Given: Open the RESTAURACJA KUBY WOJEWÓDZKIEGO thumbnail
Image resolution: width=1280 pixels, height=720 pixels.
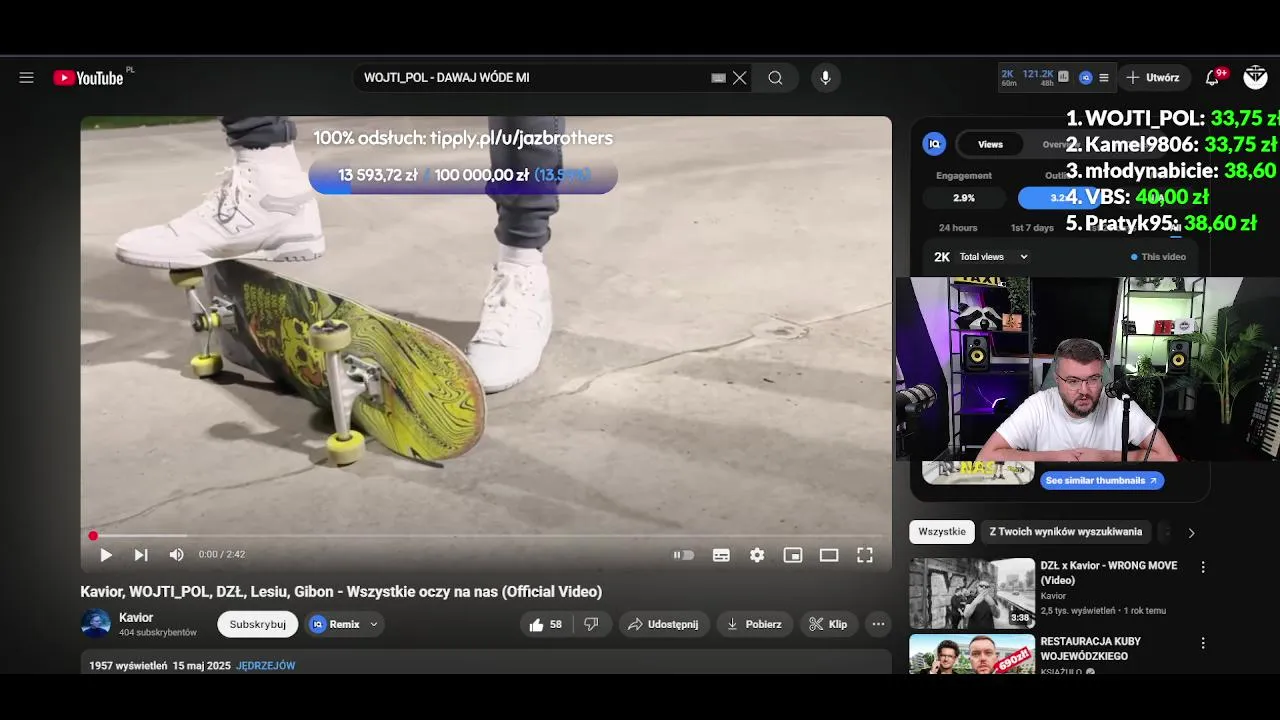Looking at the screenshot, I should 972,655.
